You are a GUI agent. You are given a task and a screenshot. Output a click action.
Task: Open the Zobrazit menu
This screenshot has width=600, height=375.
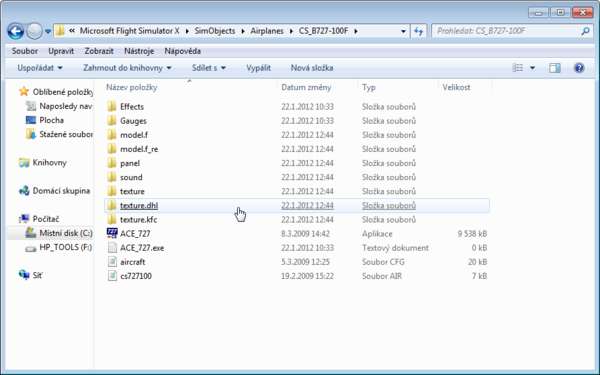(99, 51)
